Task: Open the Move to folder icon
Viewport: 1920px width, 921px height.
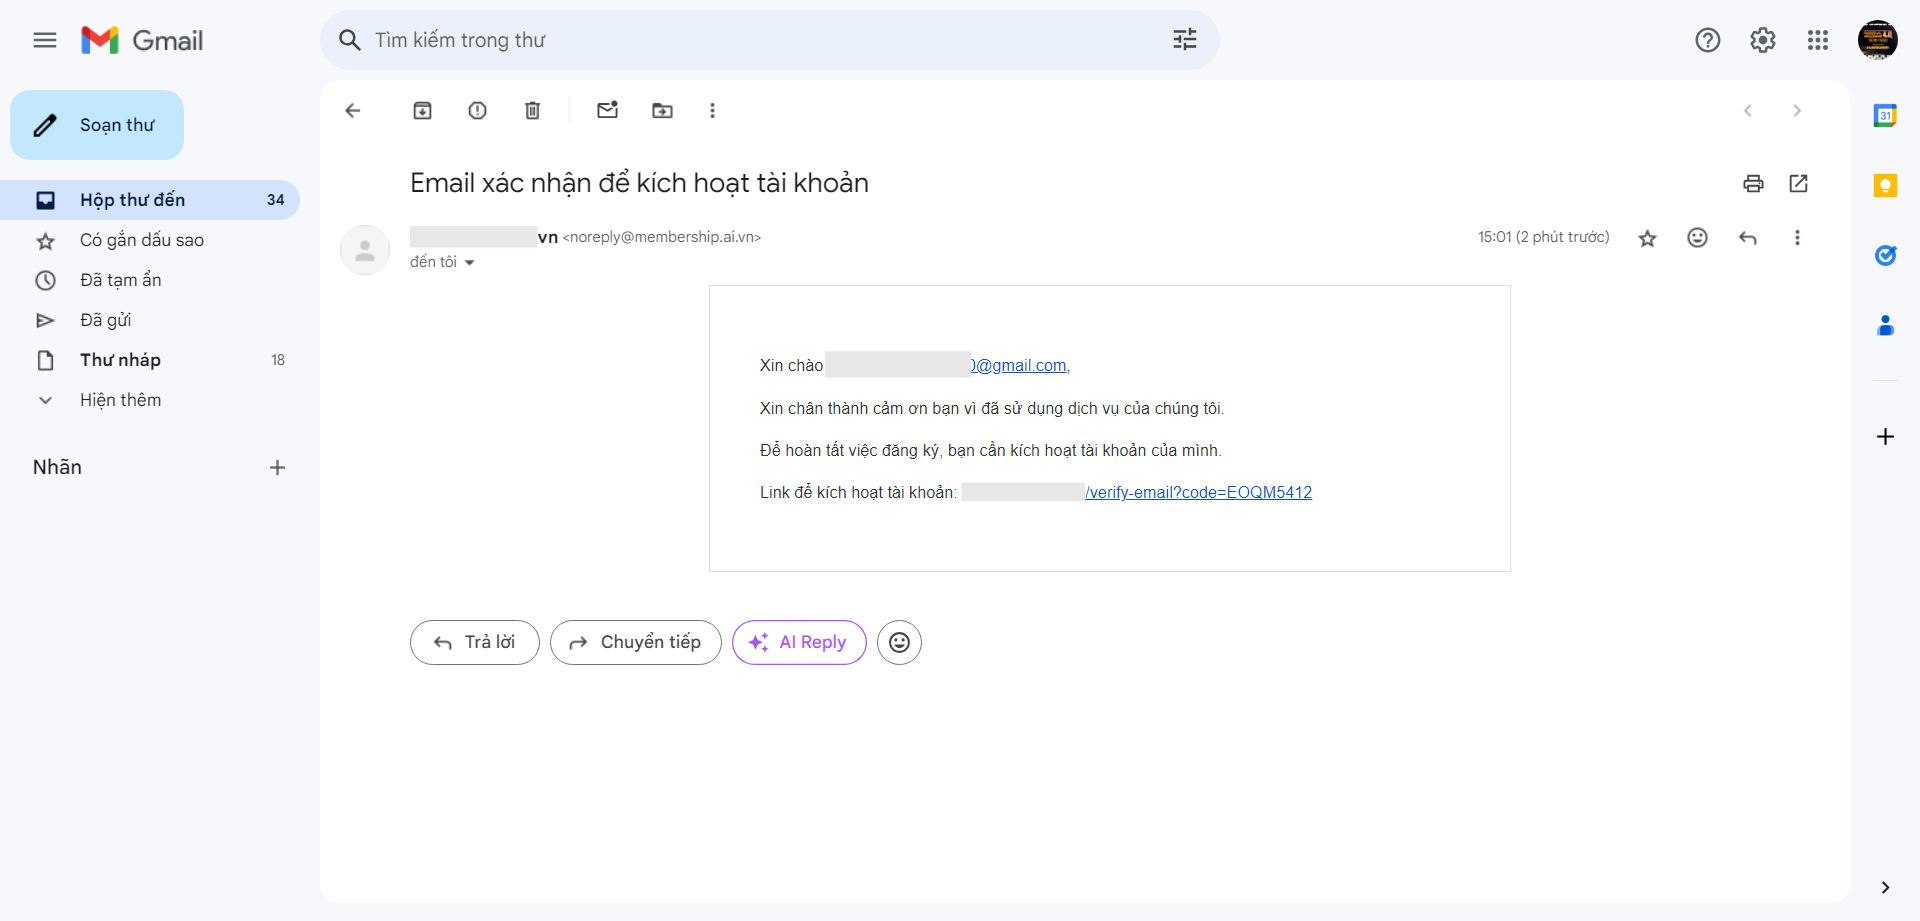Action: point(662,111)
